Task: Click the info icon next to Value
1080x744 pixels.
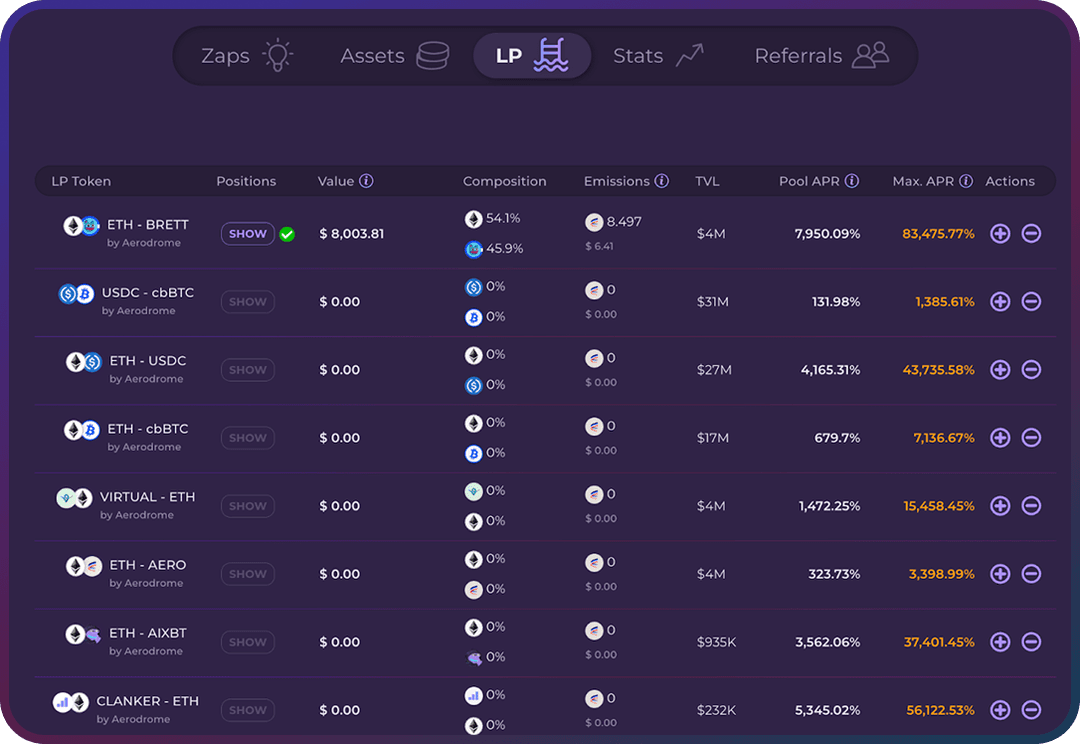Action: point(366,181)
